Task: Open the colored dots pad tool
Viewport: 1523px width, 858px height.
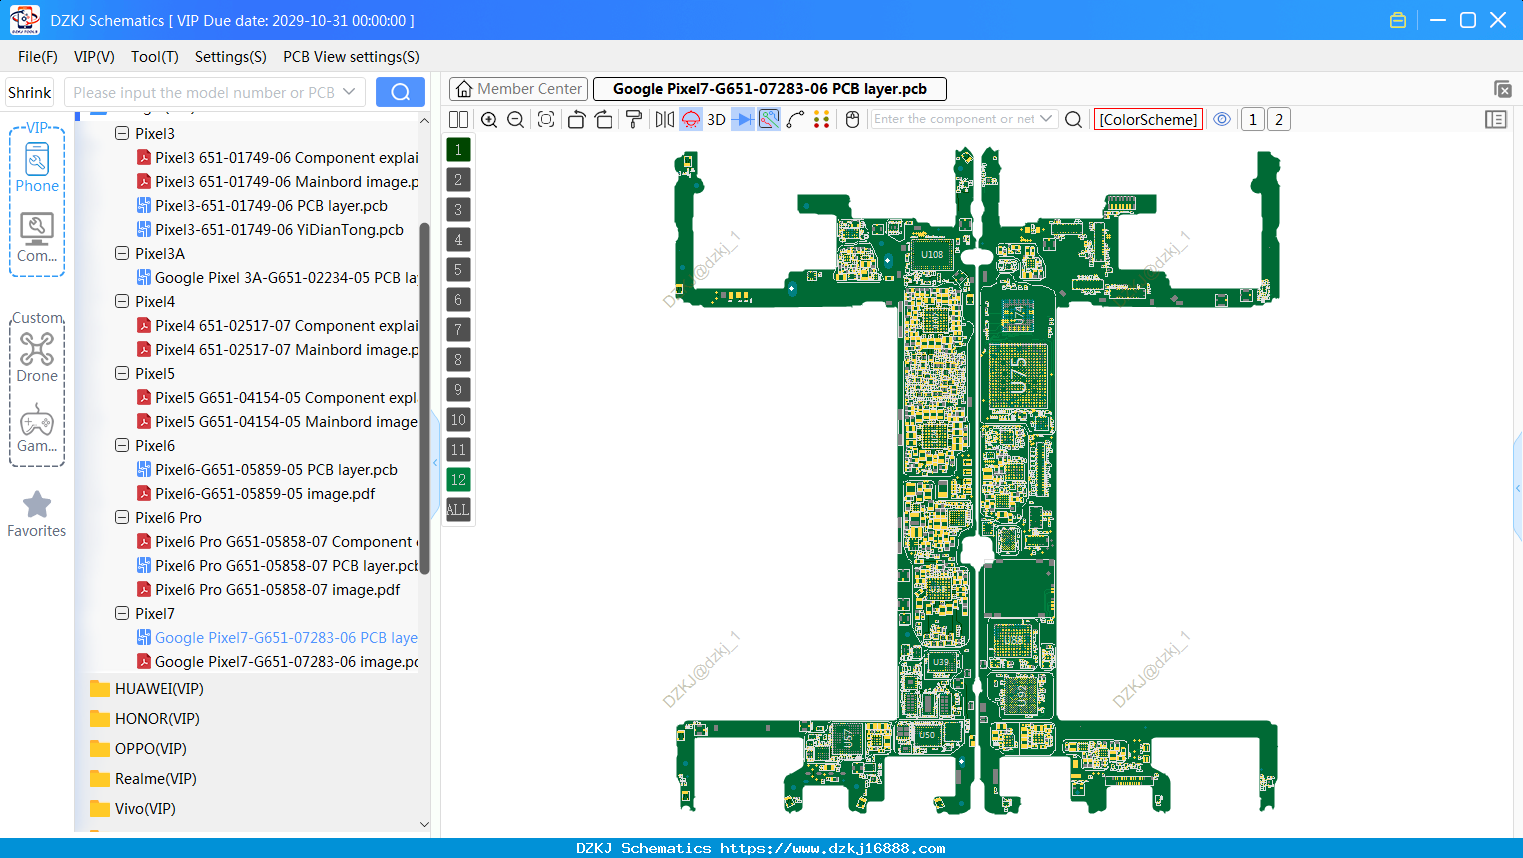Action: click(822, 119)
